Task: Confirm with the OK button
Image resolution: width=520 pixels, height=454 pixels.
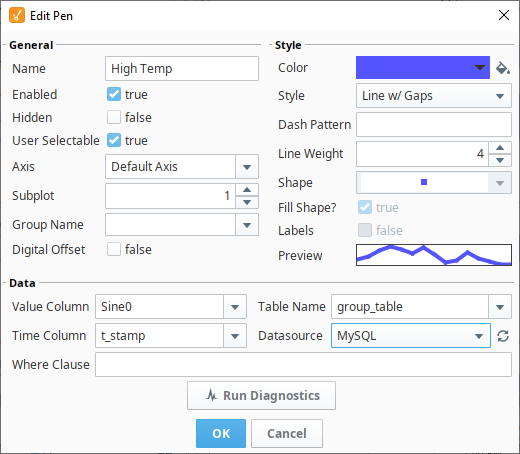Action: pyautogui.click(x=221, y=433)
